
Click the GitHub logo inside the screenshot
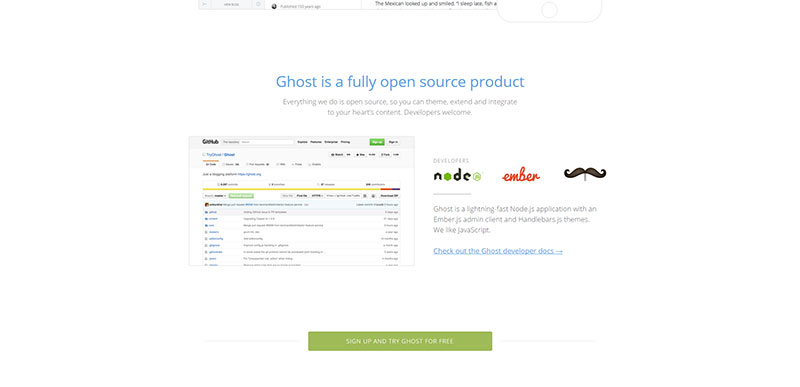pos(210,142)
